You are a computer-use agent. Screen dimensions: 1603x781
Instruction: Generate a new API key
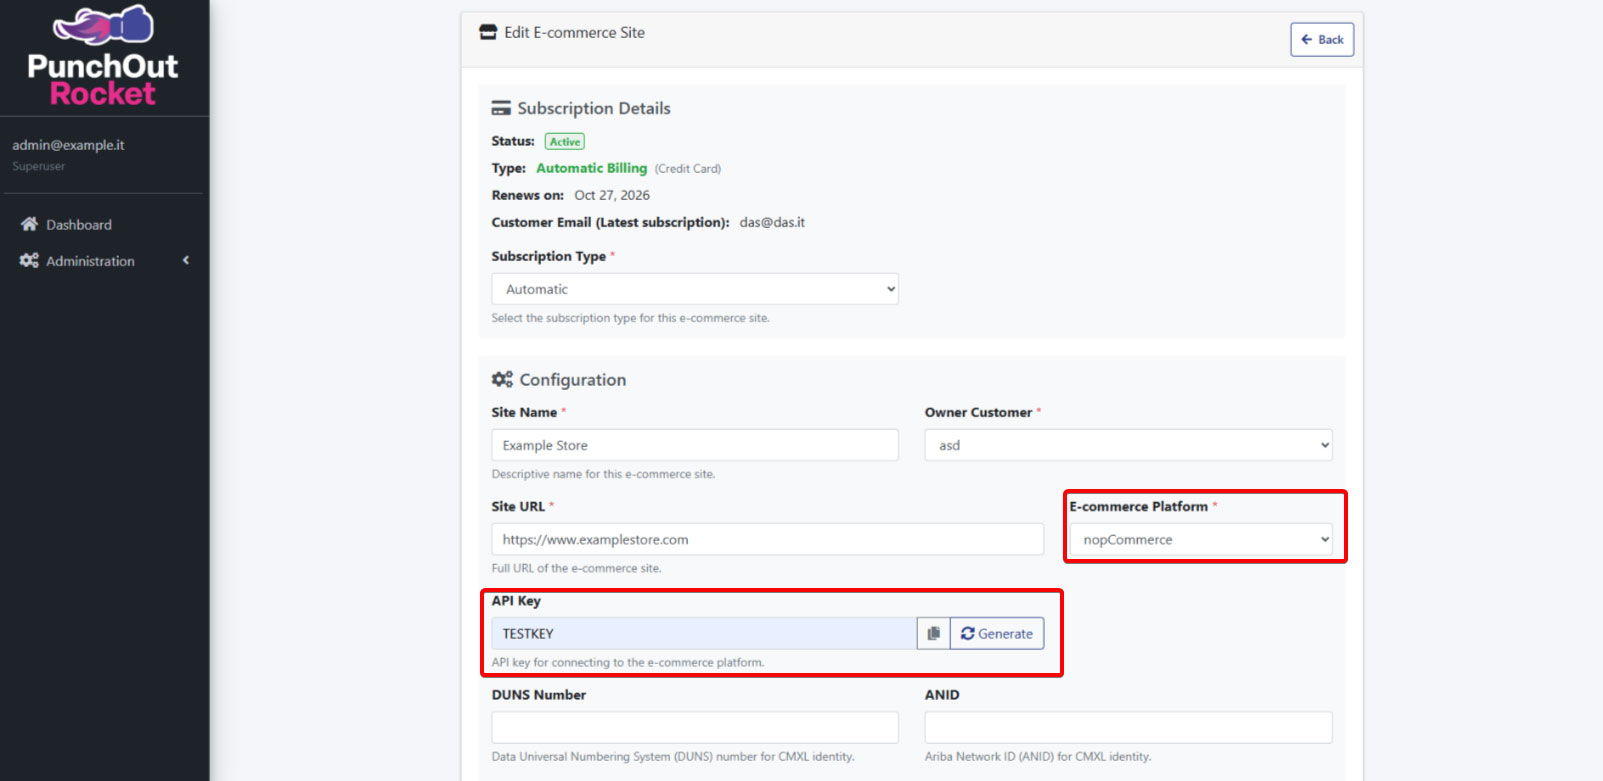997,633
